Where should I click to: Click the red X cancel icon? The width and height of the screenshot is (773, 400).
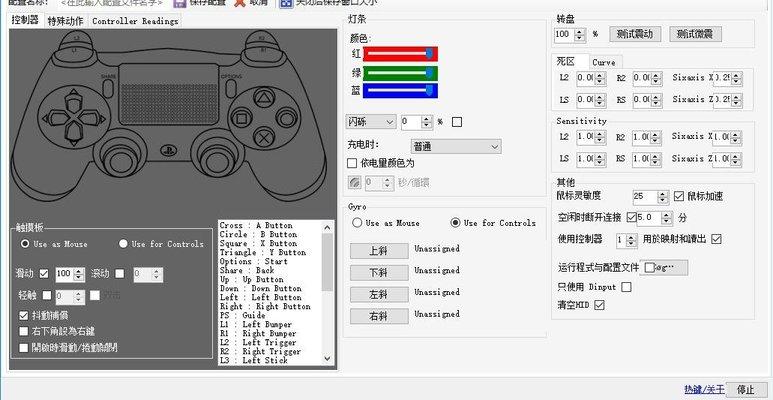tap(240, 2)
